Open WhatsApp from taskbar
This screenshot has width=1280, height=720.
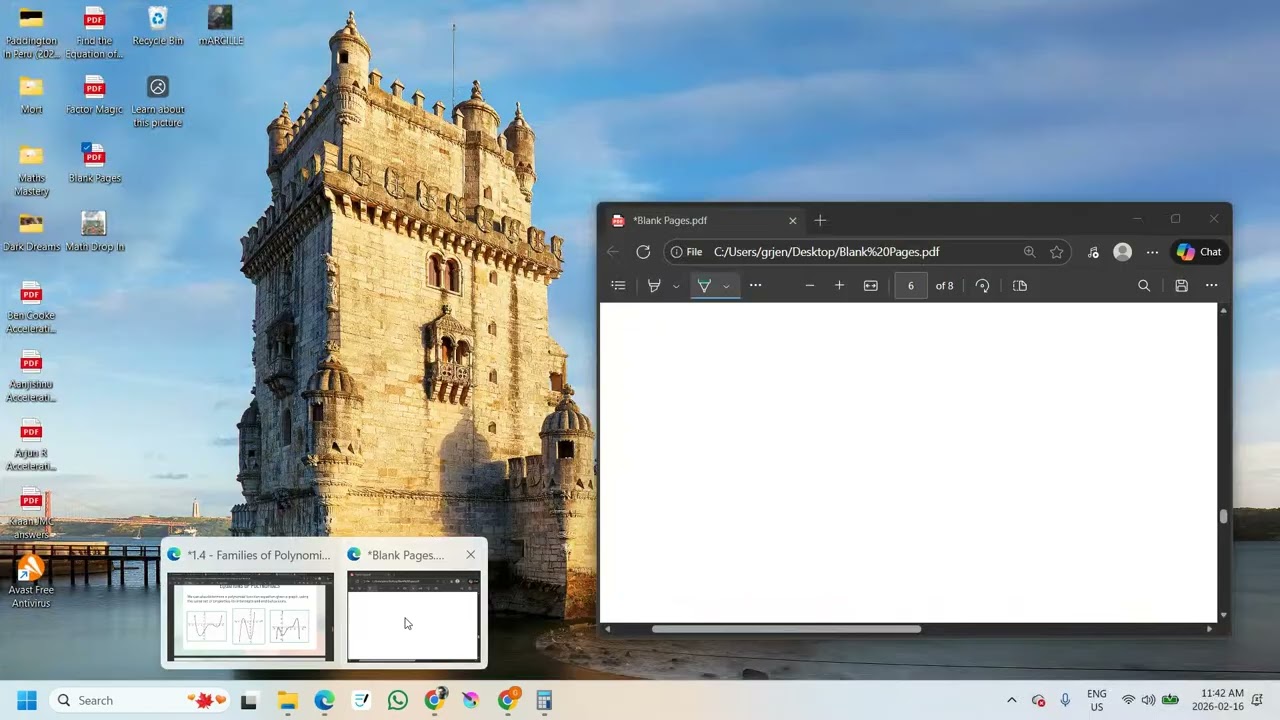point(398,700)
